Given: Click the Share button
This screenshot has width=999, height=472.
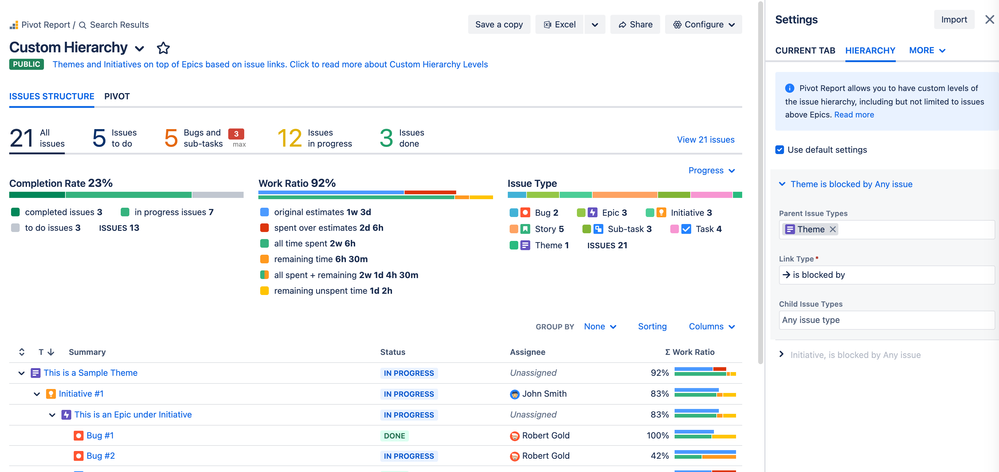Looking at the screenshot, I should [x=635, y=25].
